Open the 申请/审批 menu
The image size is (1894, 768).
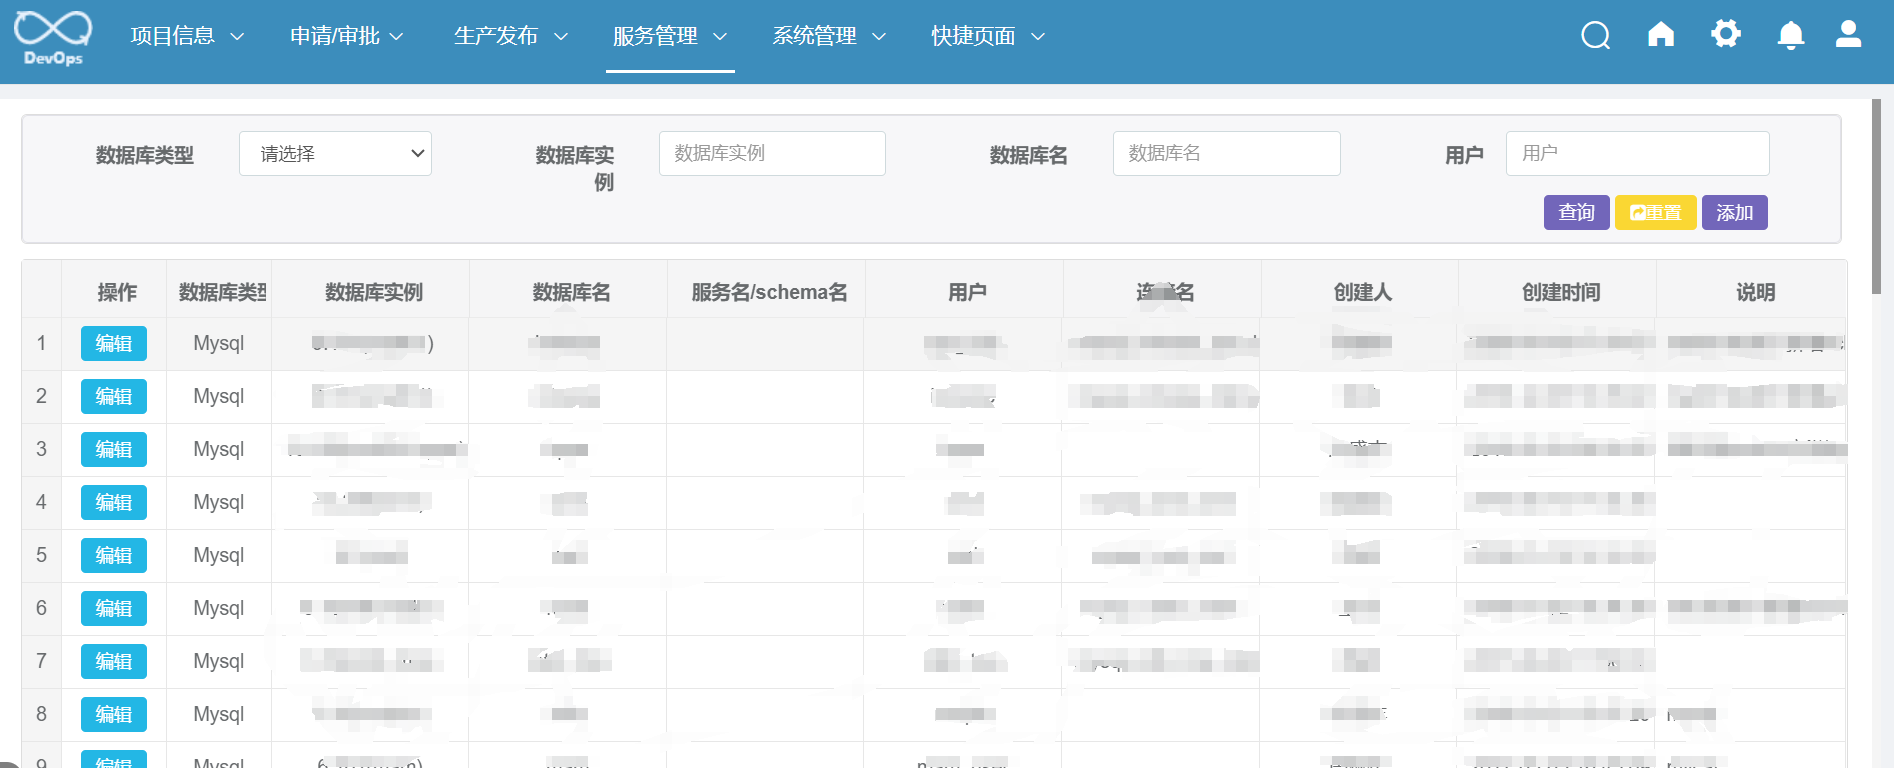click(x=346, y=36)
